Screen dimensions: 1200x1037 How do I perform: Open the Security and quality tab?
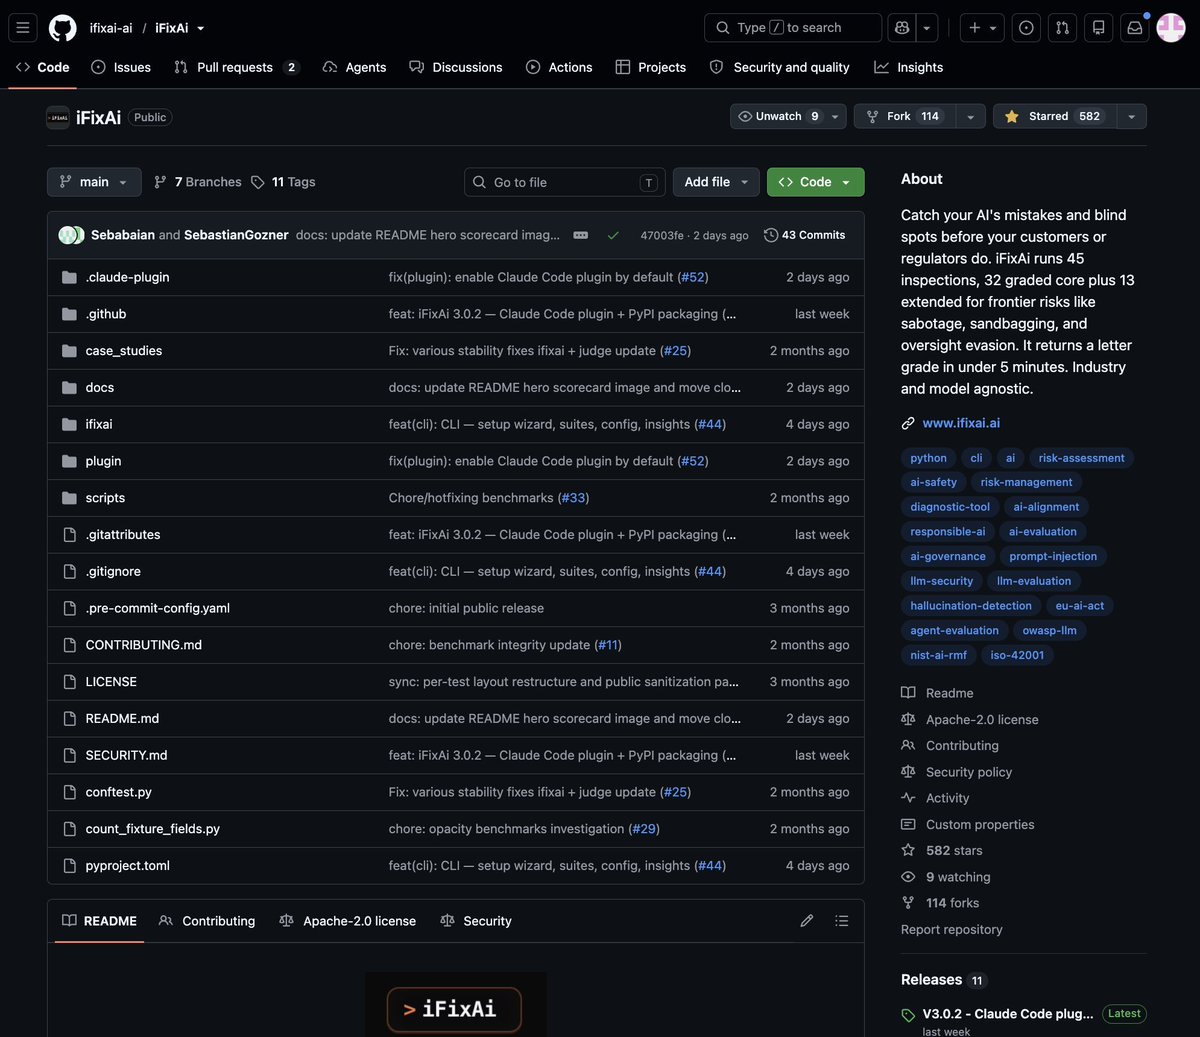click(780, 67)
